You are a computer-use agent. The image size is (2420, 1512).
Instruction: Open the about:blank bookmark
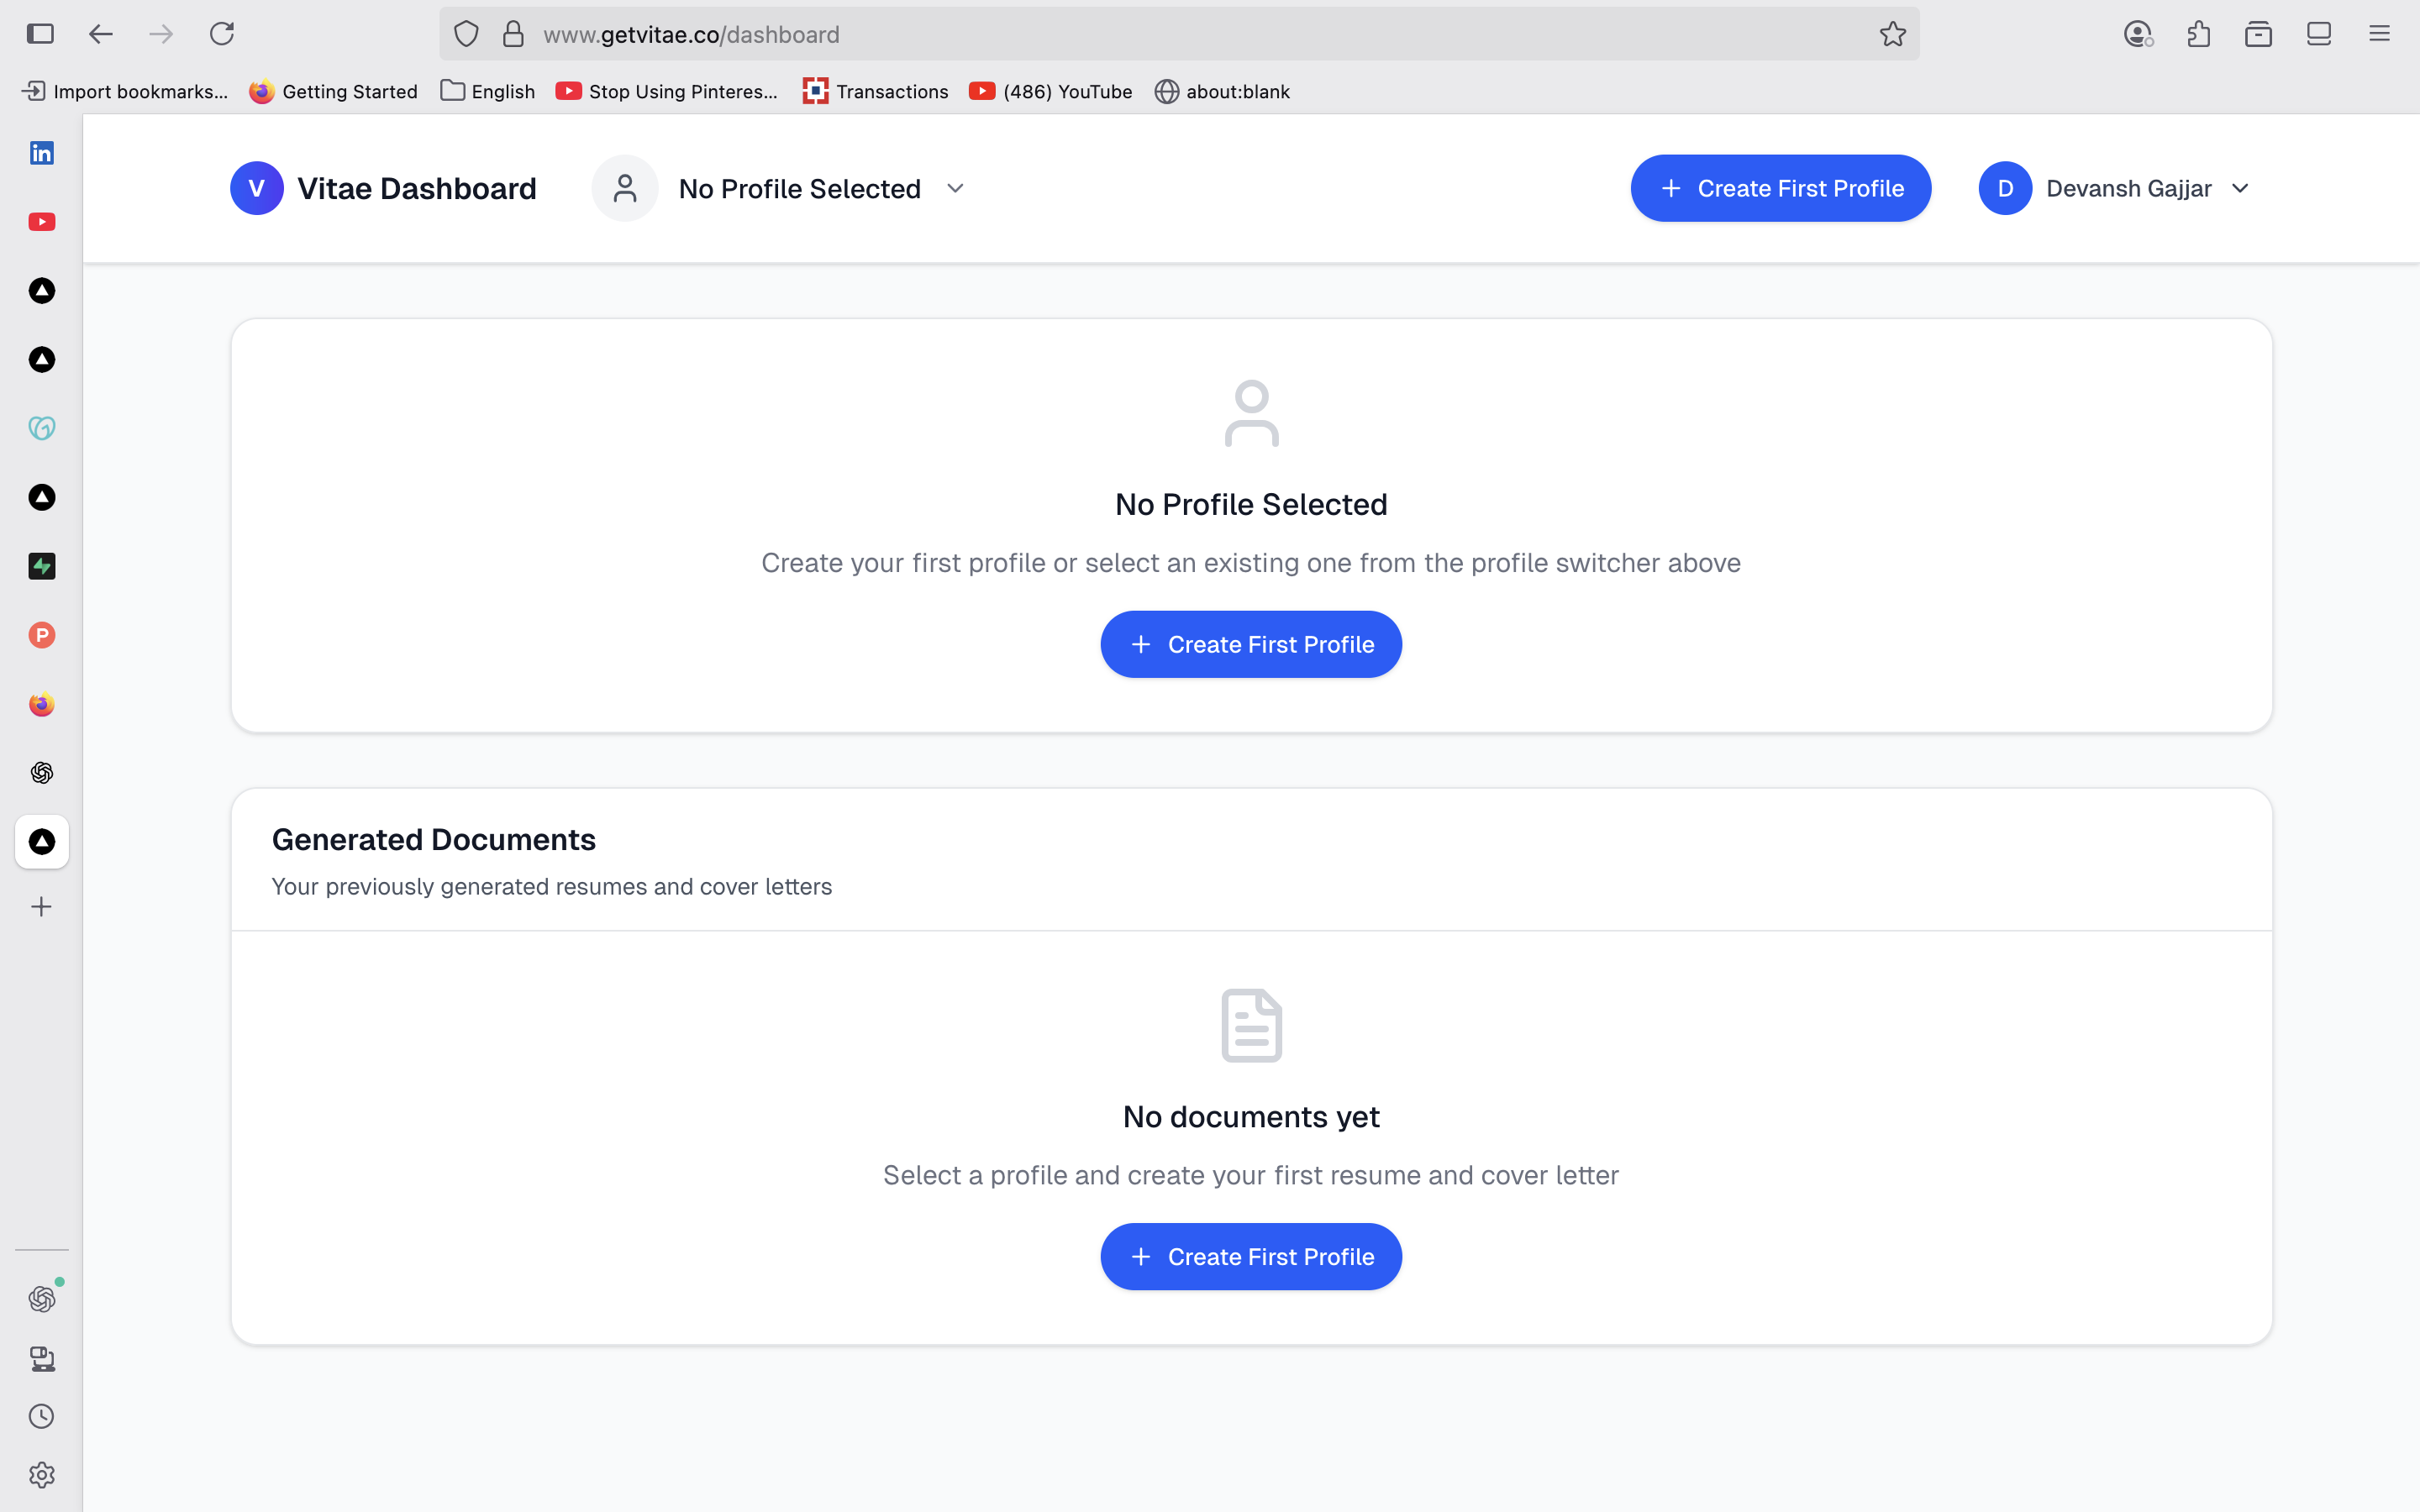coord(1222,91)
